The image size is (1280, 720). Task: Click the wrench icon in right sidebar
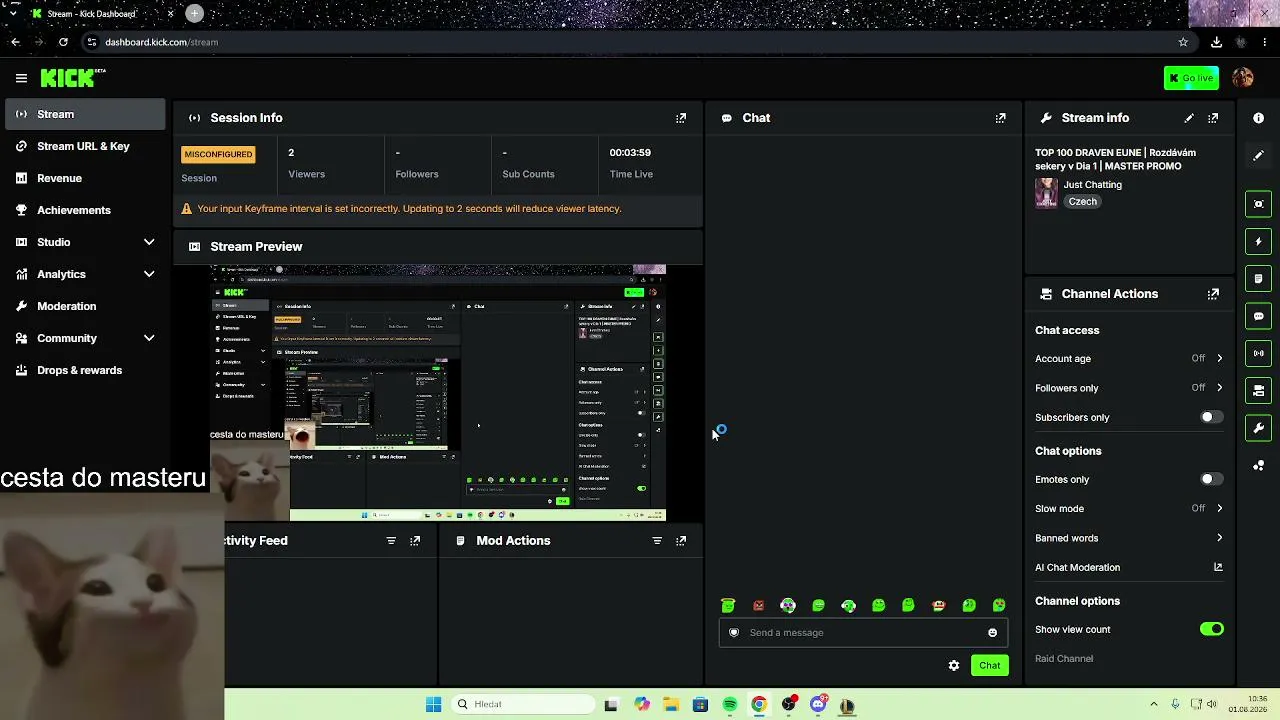pos(1258,428)
